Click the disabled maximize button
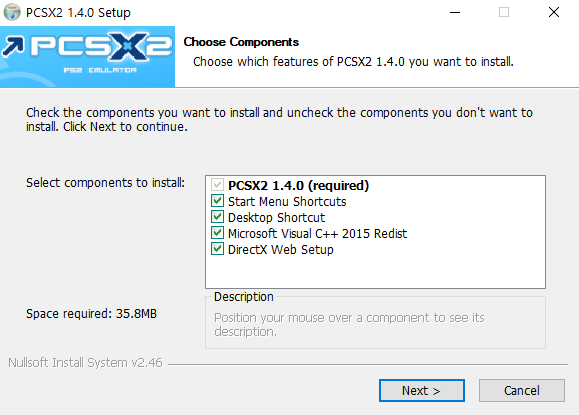Viewport: 579px width, 415px height. 504,12
